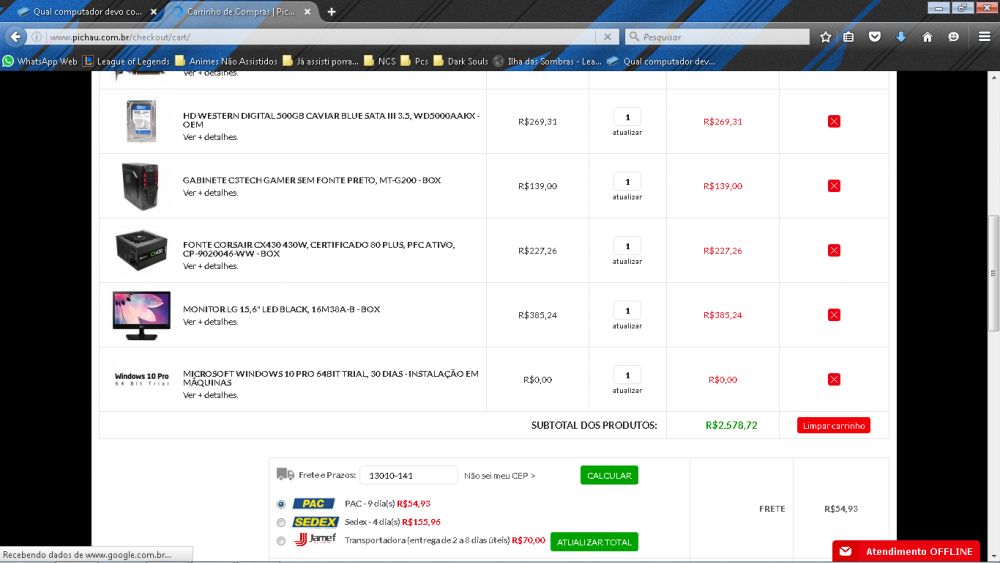The width and height of the screenshot is (1000, 563).
Task: Click 'Ver + detalhes' under Windows 10 Pro
Action: (x=210, y=395)
